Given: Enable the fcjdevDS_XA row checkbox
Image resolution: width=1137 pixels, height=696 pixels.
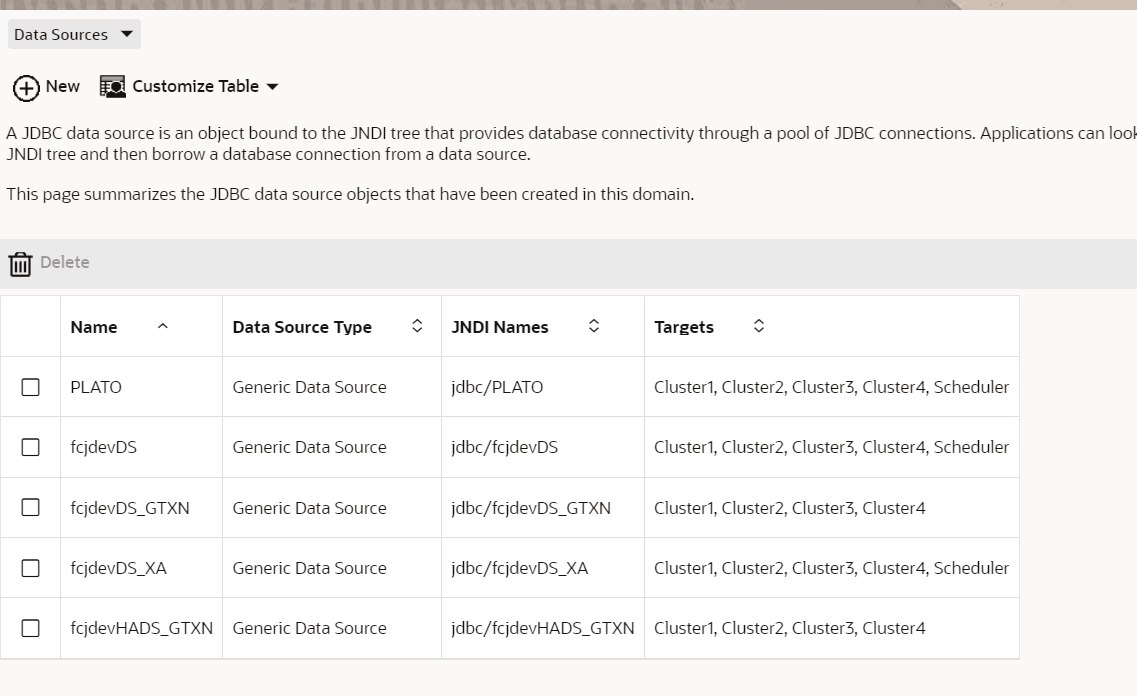Looking at the screenshot, I should [x=31, y=568].
